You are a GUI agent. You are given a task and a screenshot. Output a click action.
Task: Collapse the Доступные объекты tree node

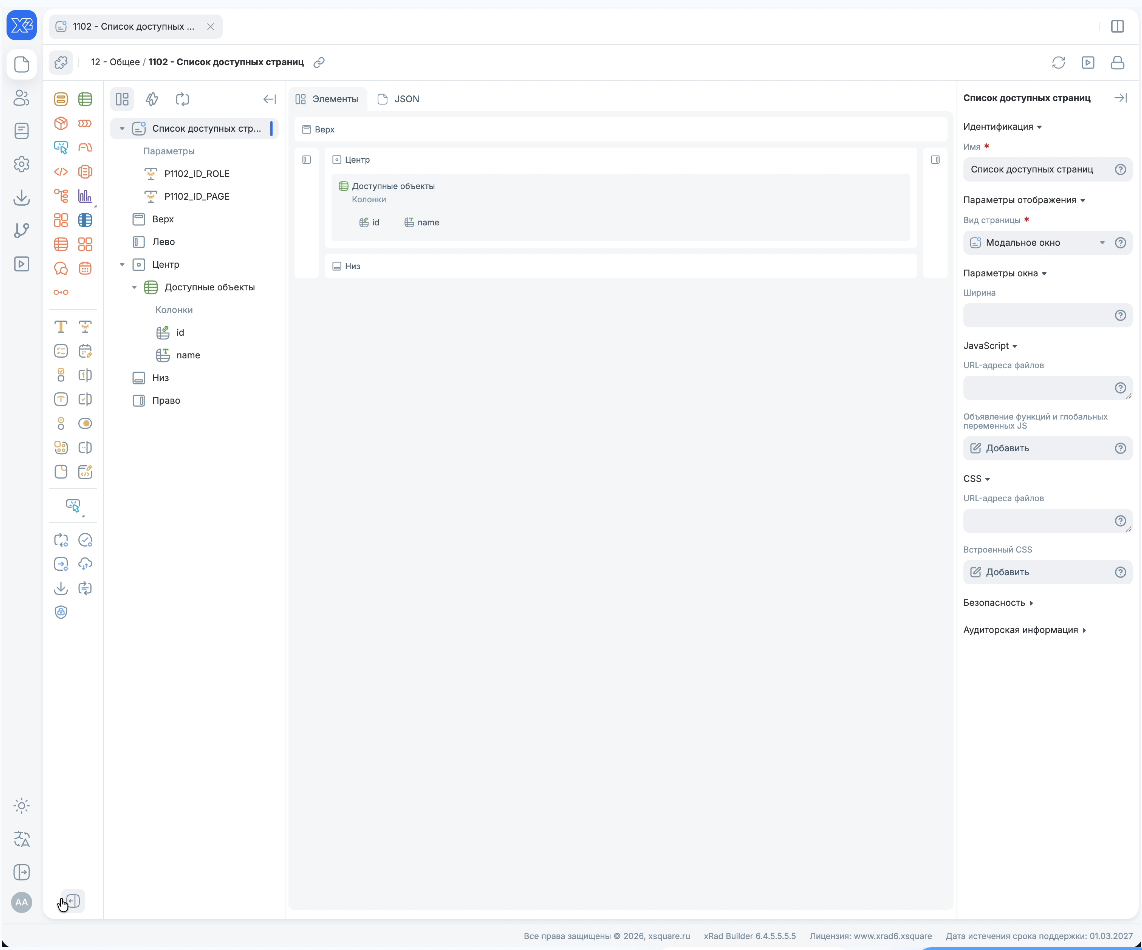click(x=134, y=287)
